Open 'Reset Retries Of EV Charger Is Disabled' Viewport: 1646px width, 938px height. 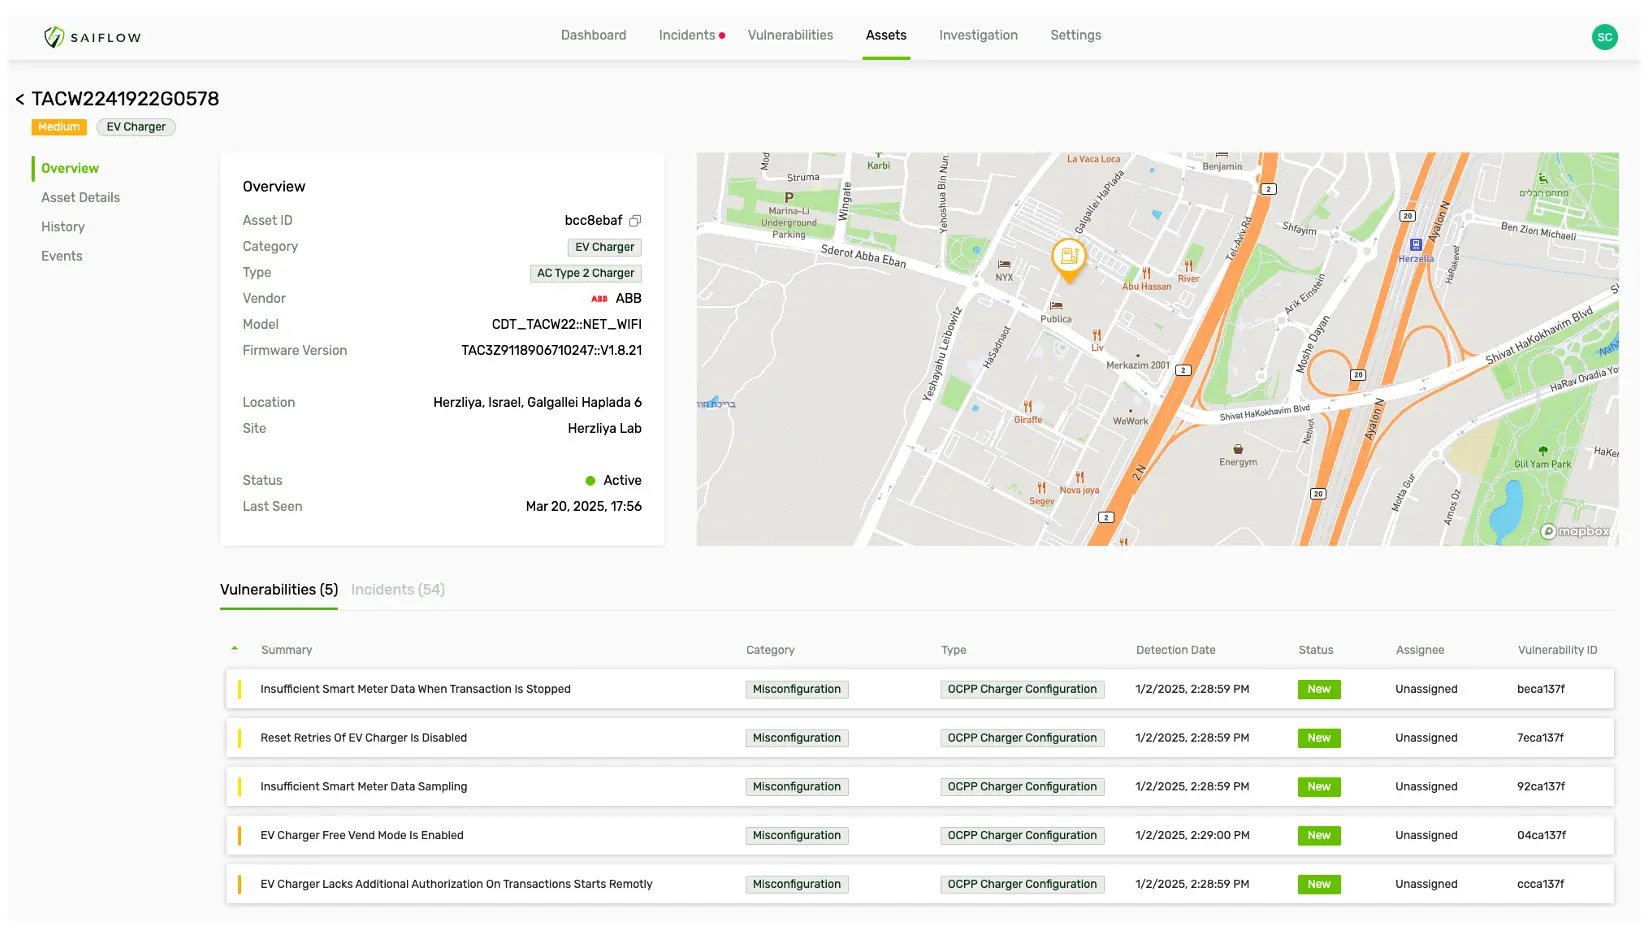920,738
